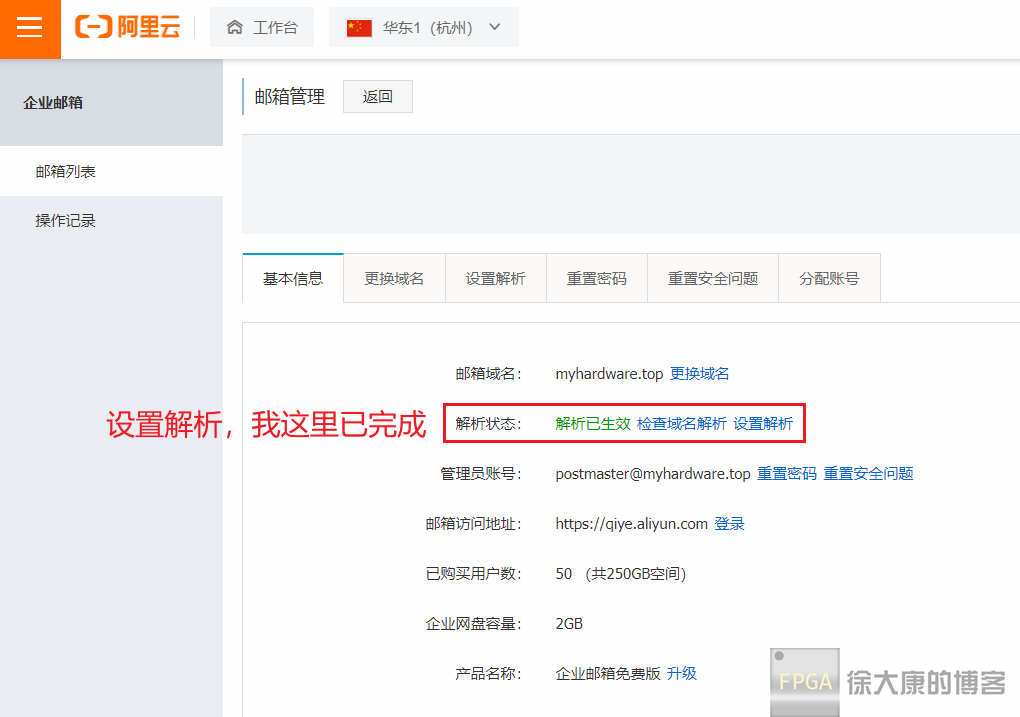Click the 企业邮箱免费版 product name
Screen dimensions: 1020x717
click(x=608, y=674)
